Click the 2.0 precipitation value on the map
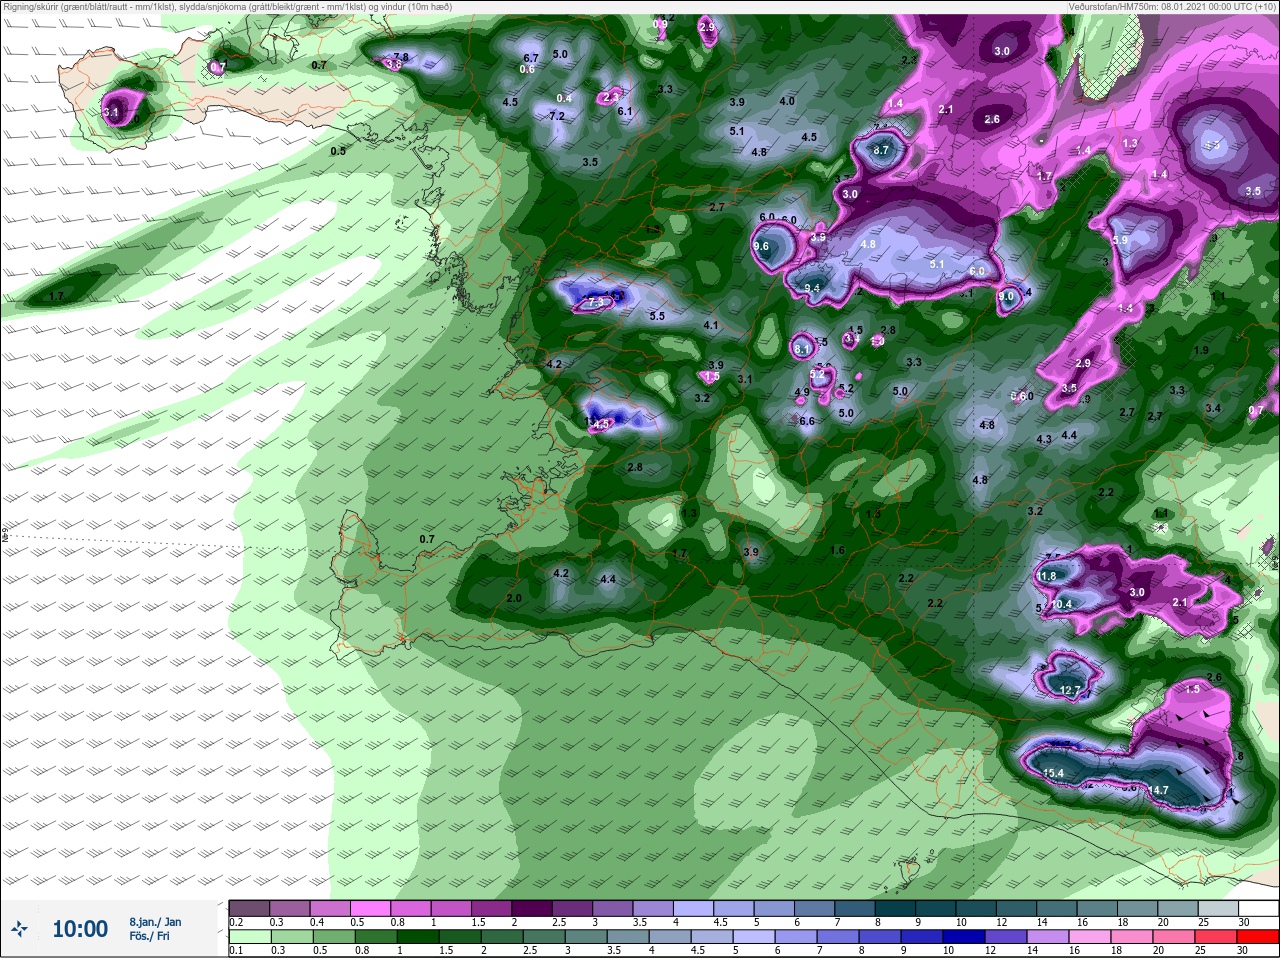This screenshot has width=1280, height=958. click(x=514, y=598)
